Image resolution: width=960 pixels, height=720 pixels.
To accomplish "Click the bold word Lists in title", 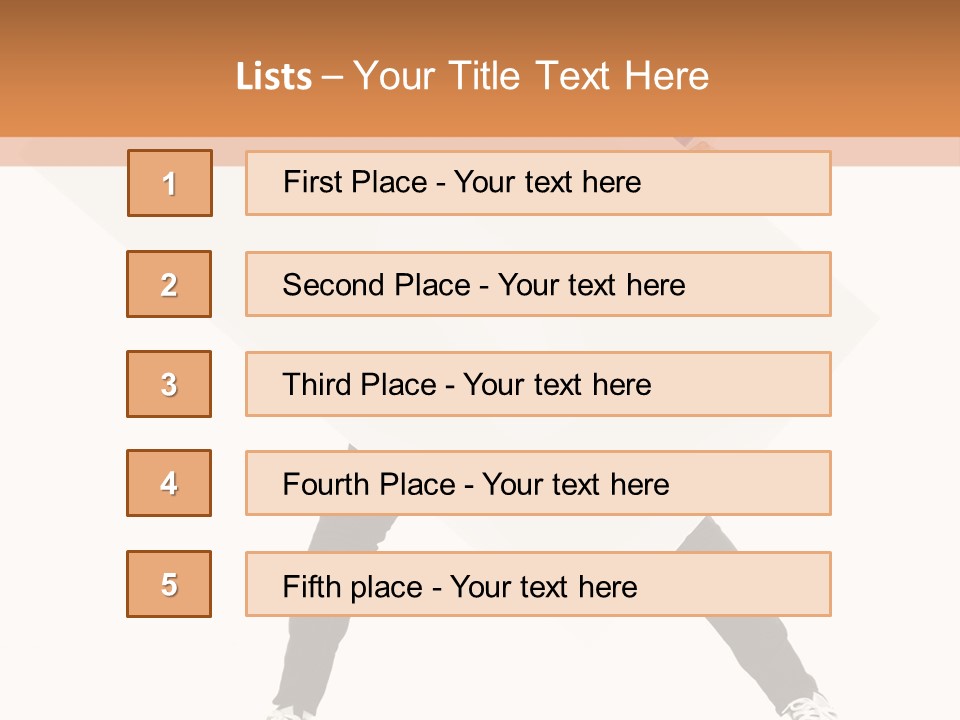I will tap(274, 77).
